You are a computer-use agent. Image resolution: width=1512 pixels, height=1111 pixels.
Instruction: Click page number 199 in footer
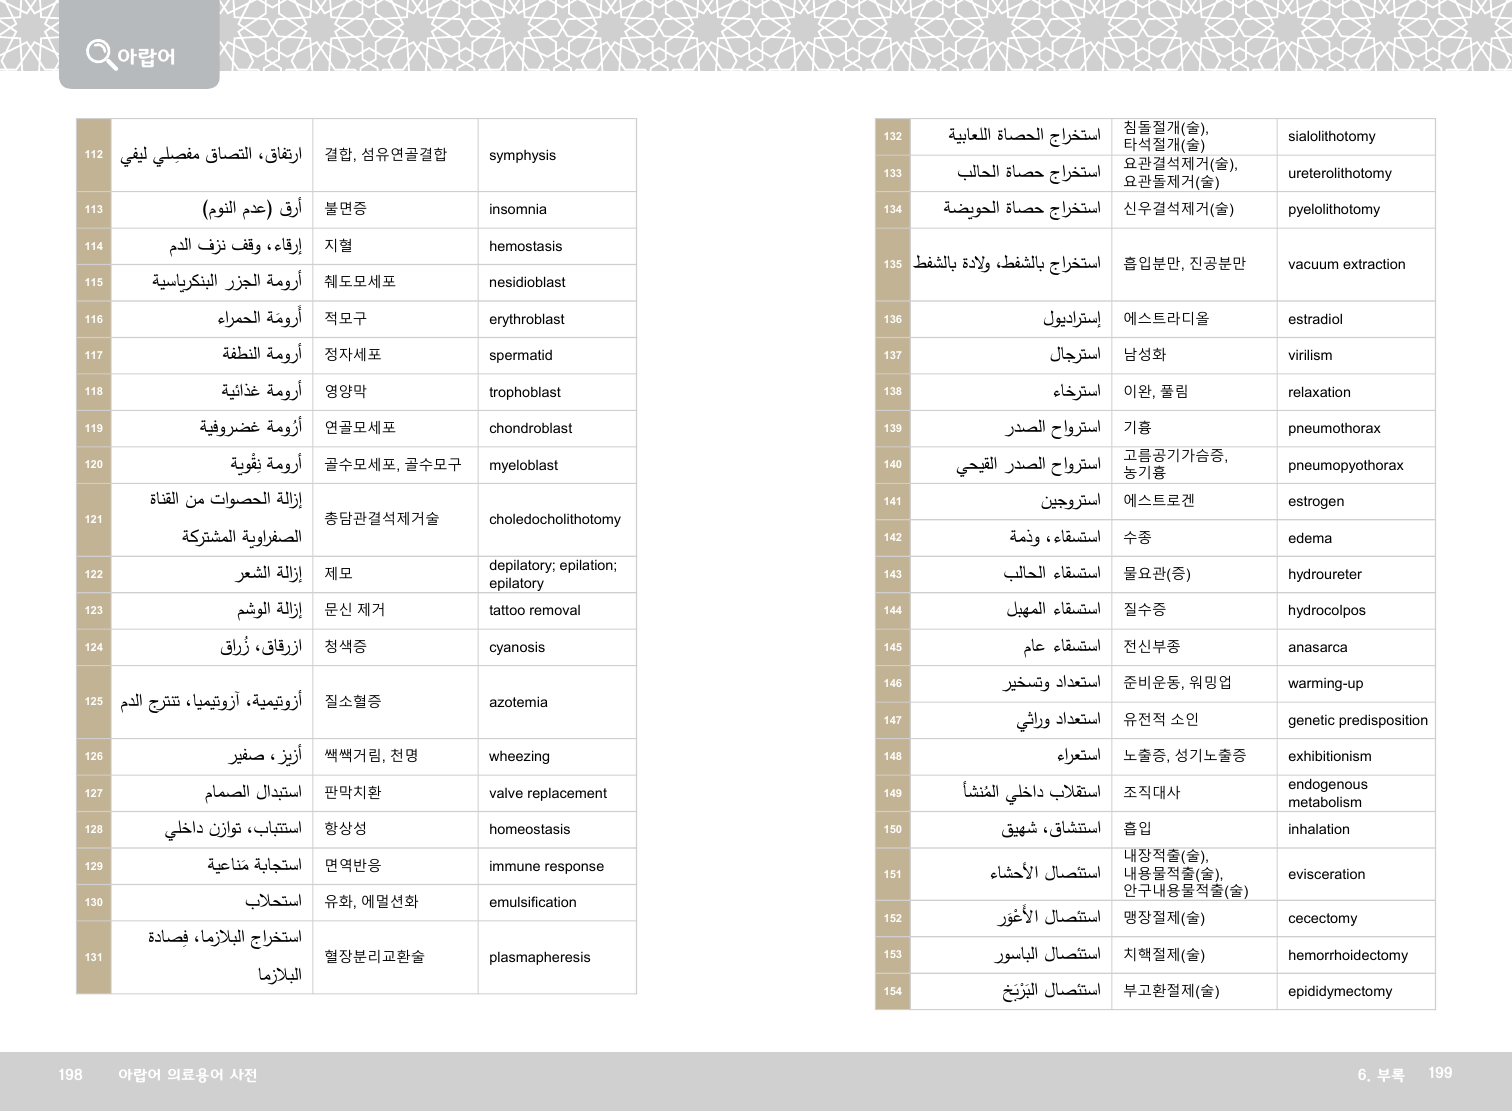pos(1439,1073)
